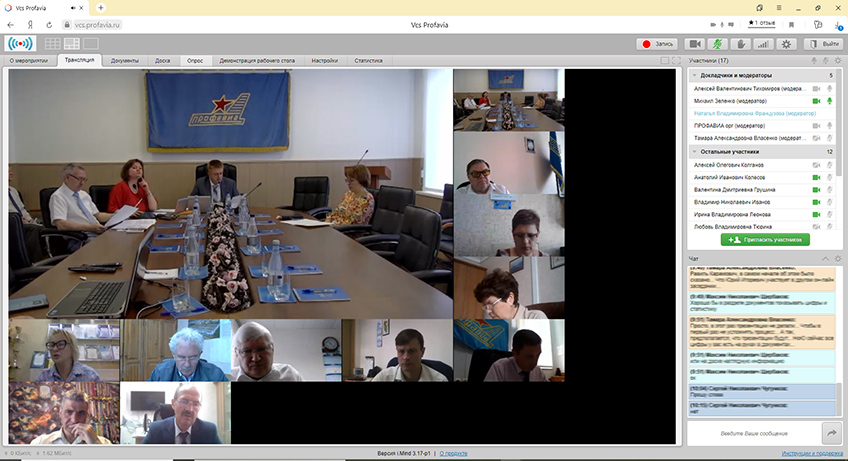
Task: Open the Статистика tab
Action: [x=368, y=61]
